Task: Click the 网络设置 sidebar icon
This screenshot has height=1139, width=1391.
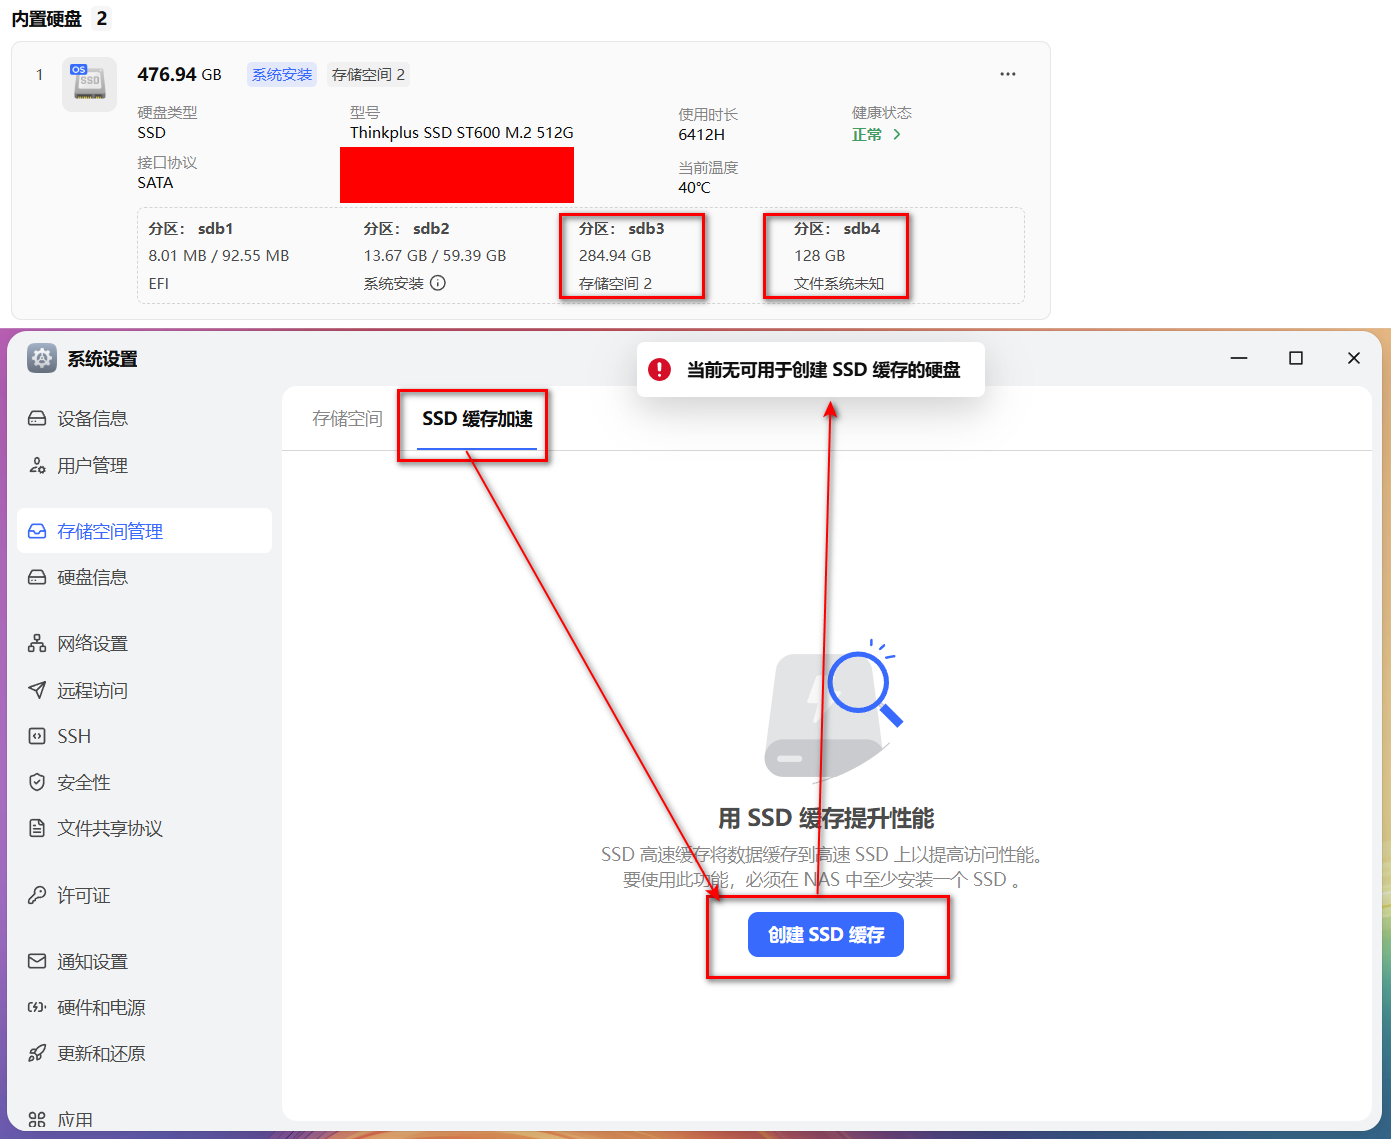Action: point(37,643)
